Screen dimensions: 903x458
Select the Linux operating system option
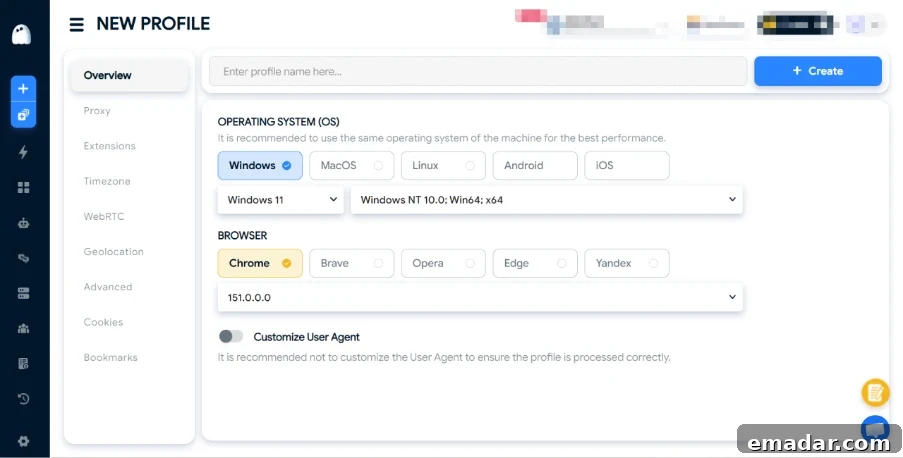[443, 165]
